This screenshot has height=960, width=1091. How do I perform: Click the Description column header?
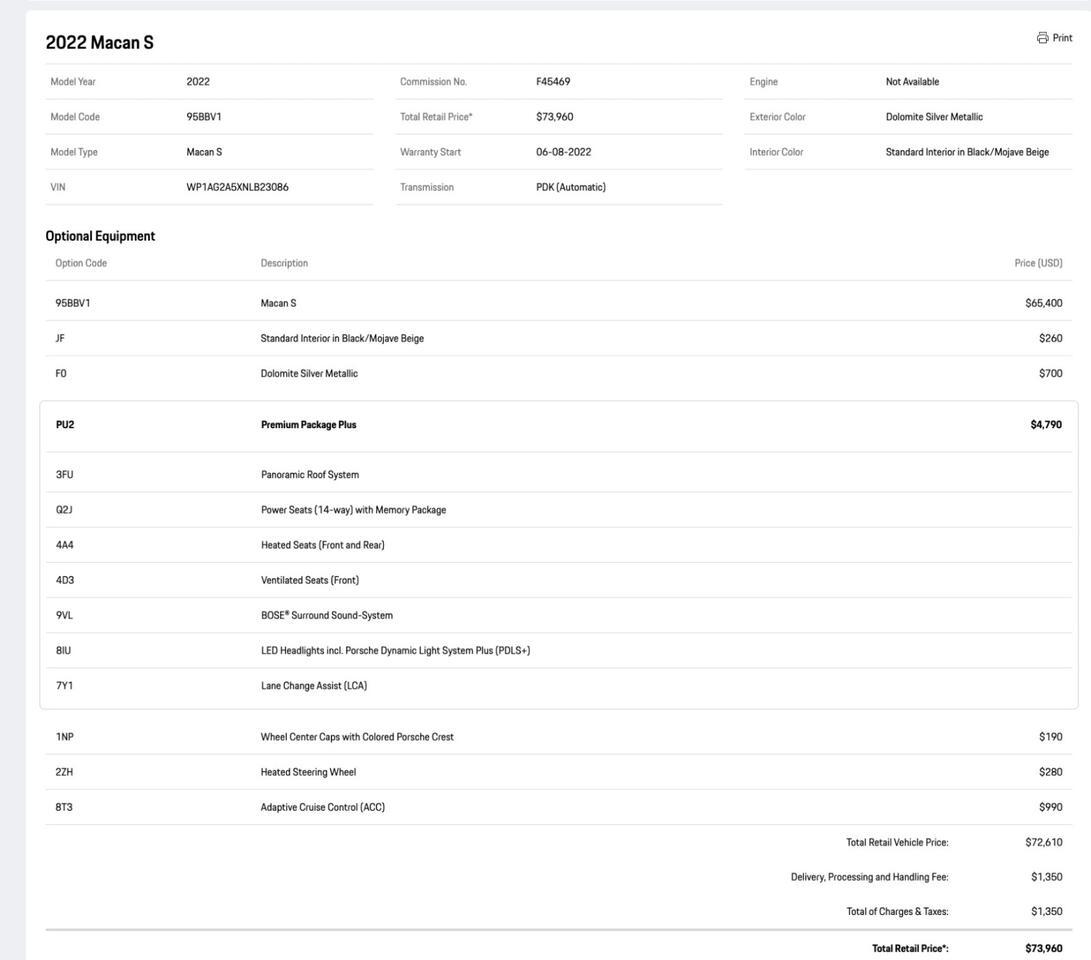coord(284,263)
